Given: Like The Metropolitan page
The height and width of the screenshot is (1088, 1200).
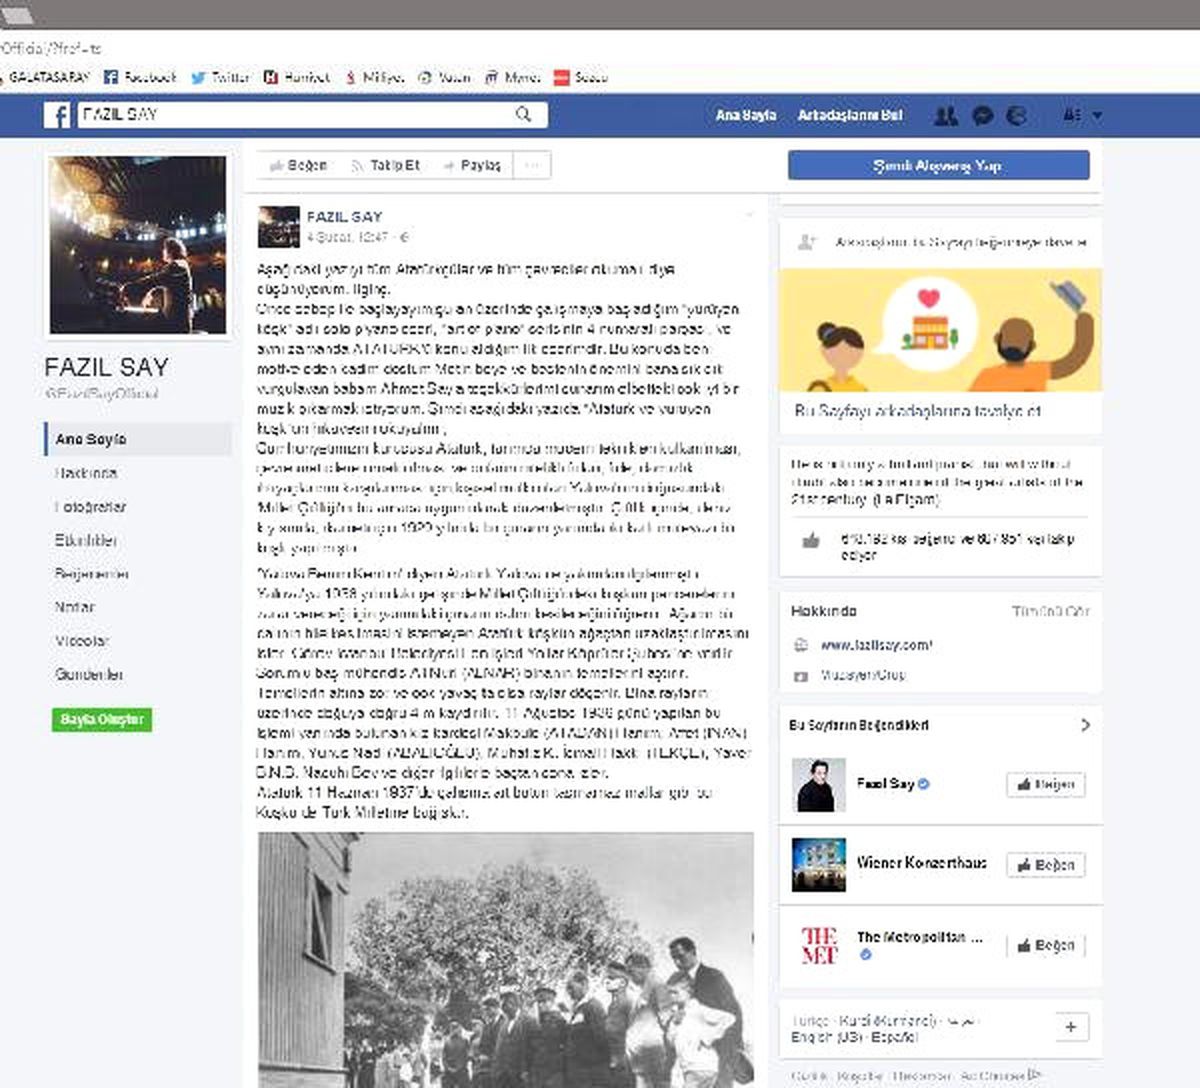Looking at the screenshot, I should [1045, 945].
